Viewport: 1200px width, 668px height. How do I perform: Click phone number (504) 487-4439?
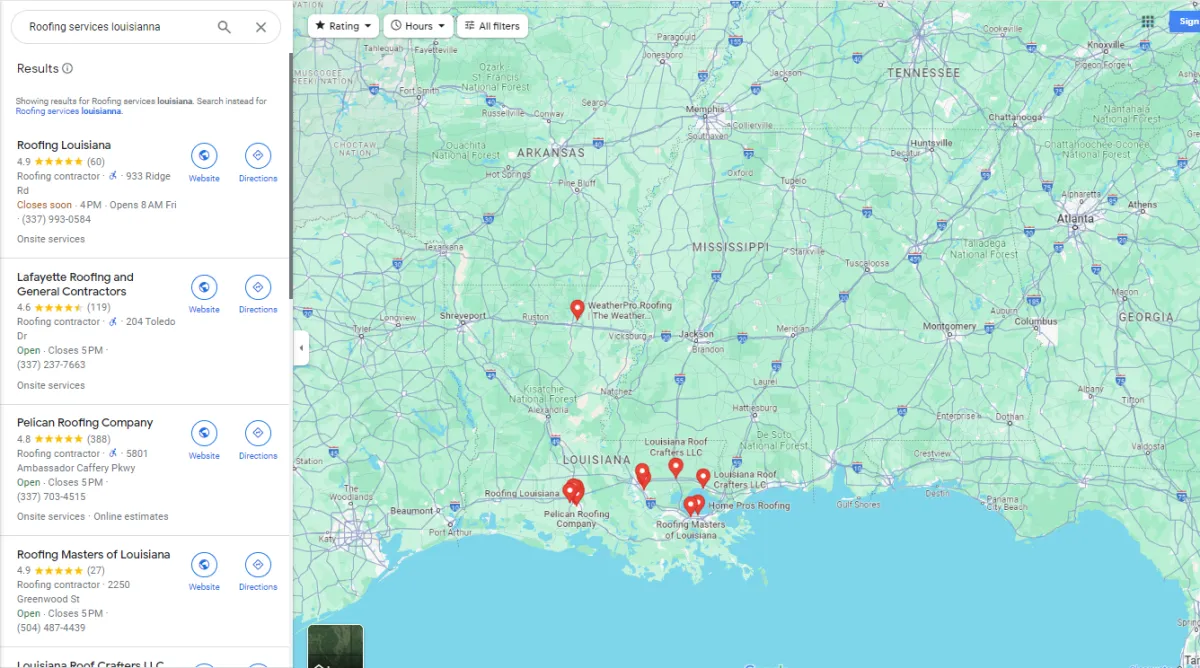tap(51, 628)
